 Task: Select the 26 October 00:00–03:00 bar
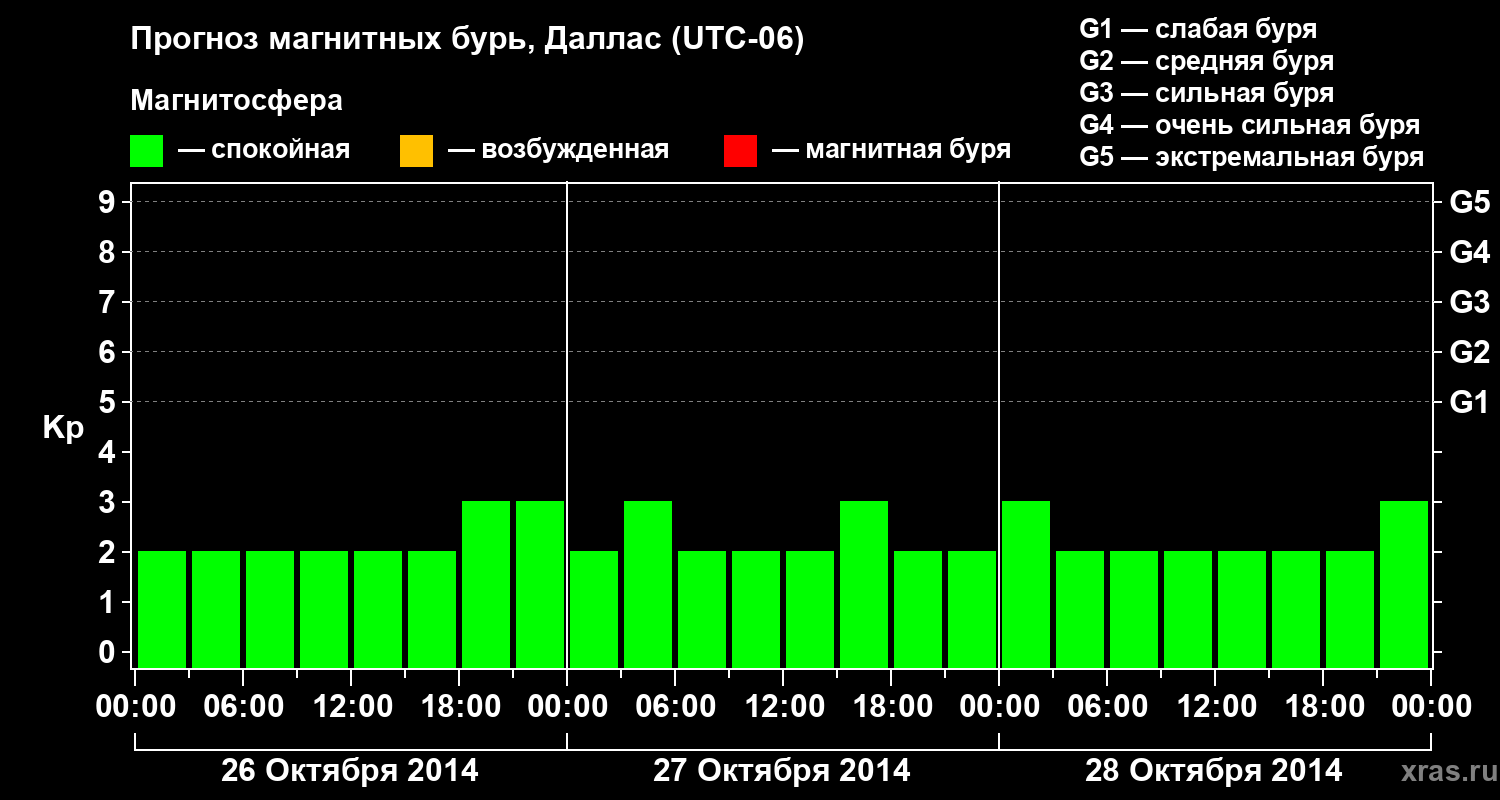pos(162,609)
